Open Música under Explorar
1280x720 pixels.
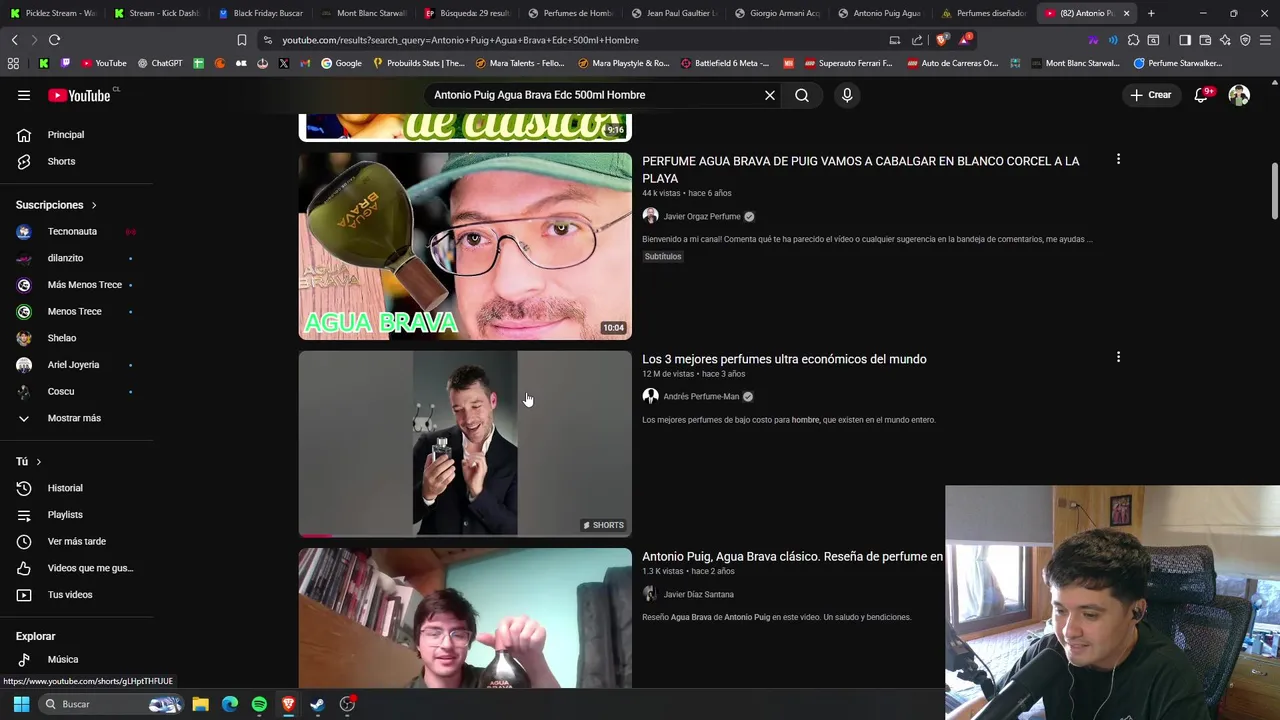click(x=62, y=659)
